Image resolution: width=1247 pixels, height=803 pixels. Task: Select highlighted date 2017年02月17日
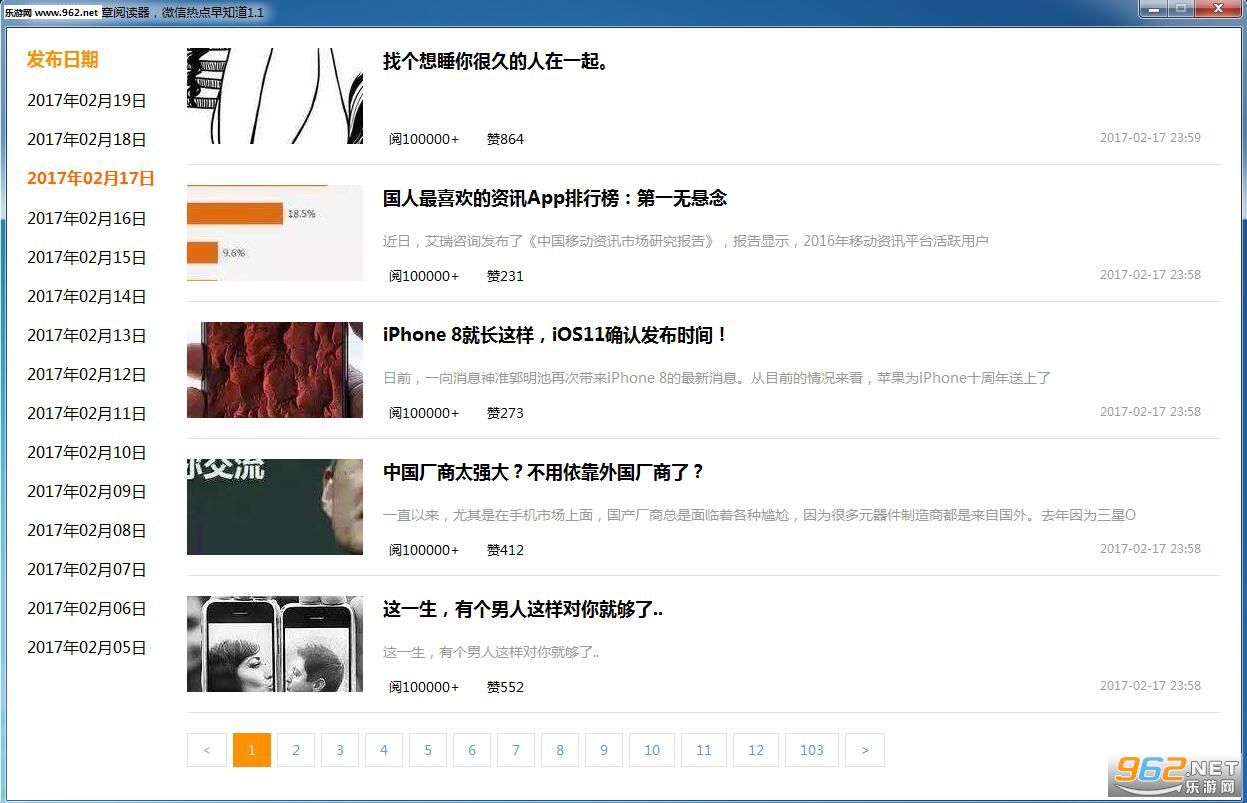(x=91, y=178)
